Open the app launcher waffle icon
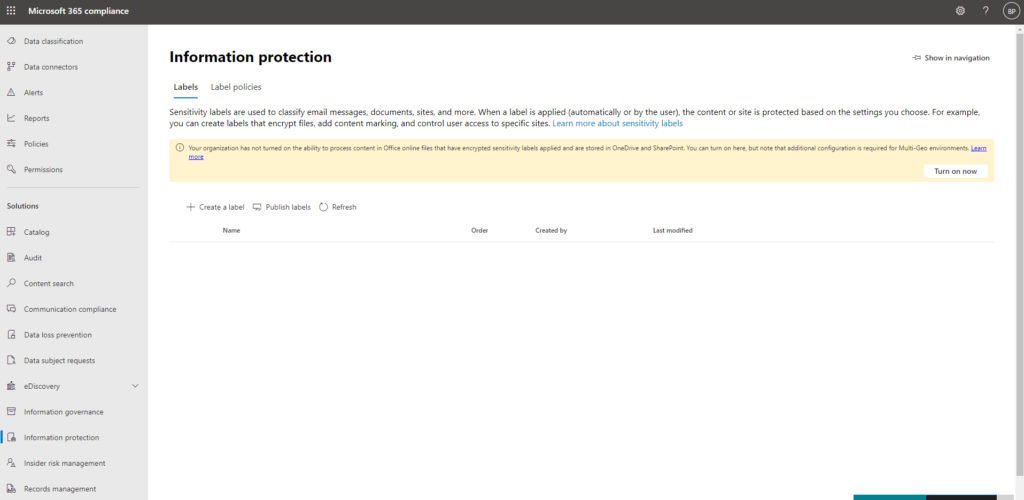 [11, 11]
